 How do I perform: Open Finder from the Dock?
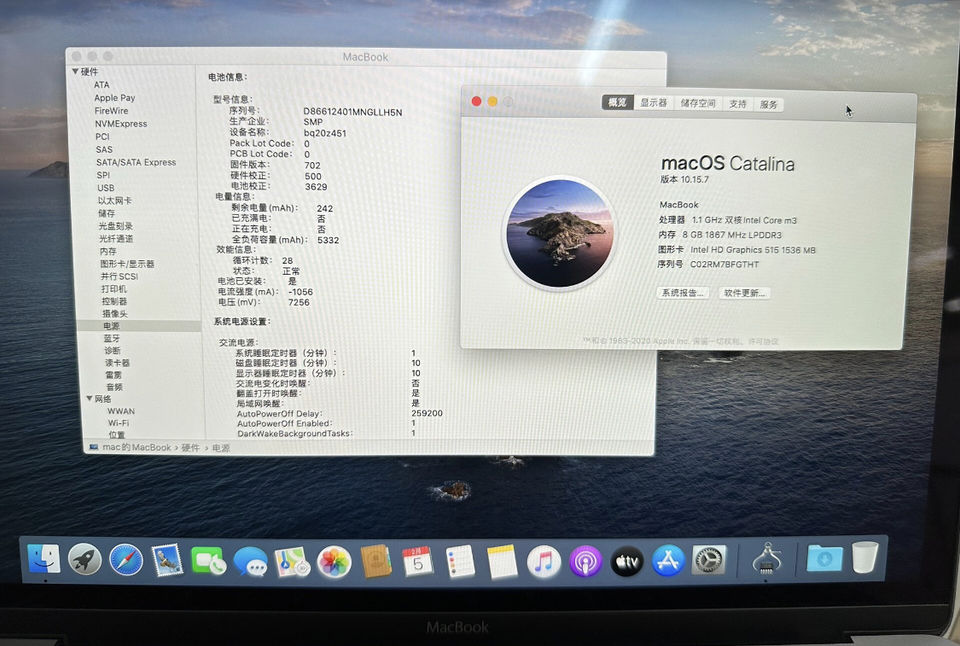43,559
